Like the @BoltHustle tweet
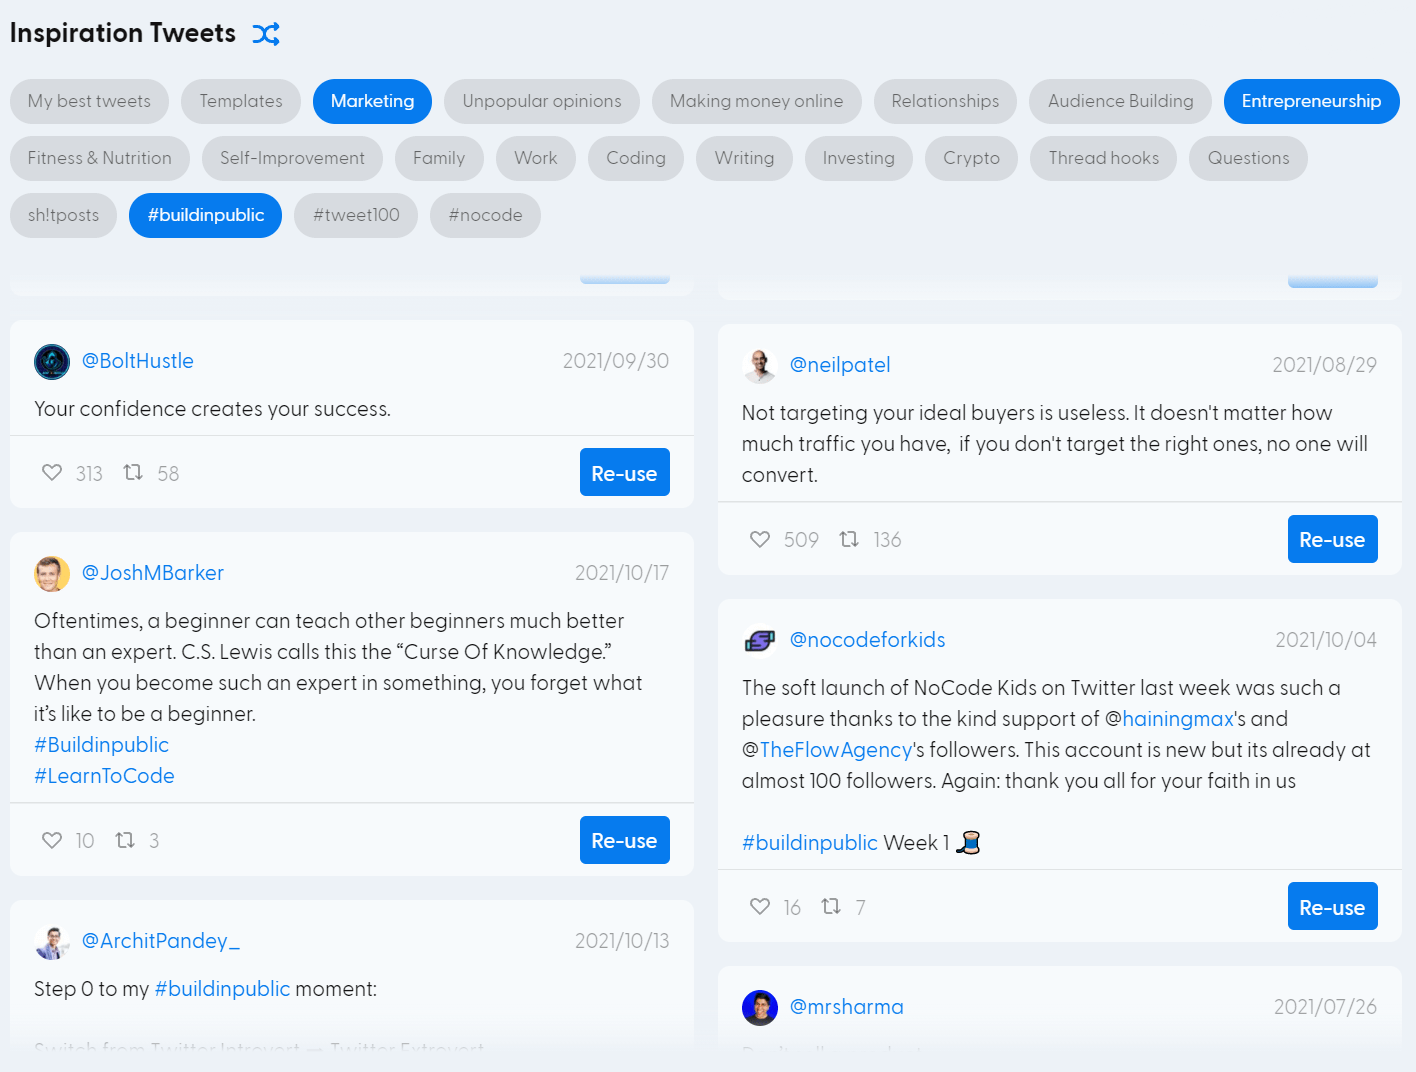The height and width of the screenshot is (1072, 1416). 52,472
